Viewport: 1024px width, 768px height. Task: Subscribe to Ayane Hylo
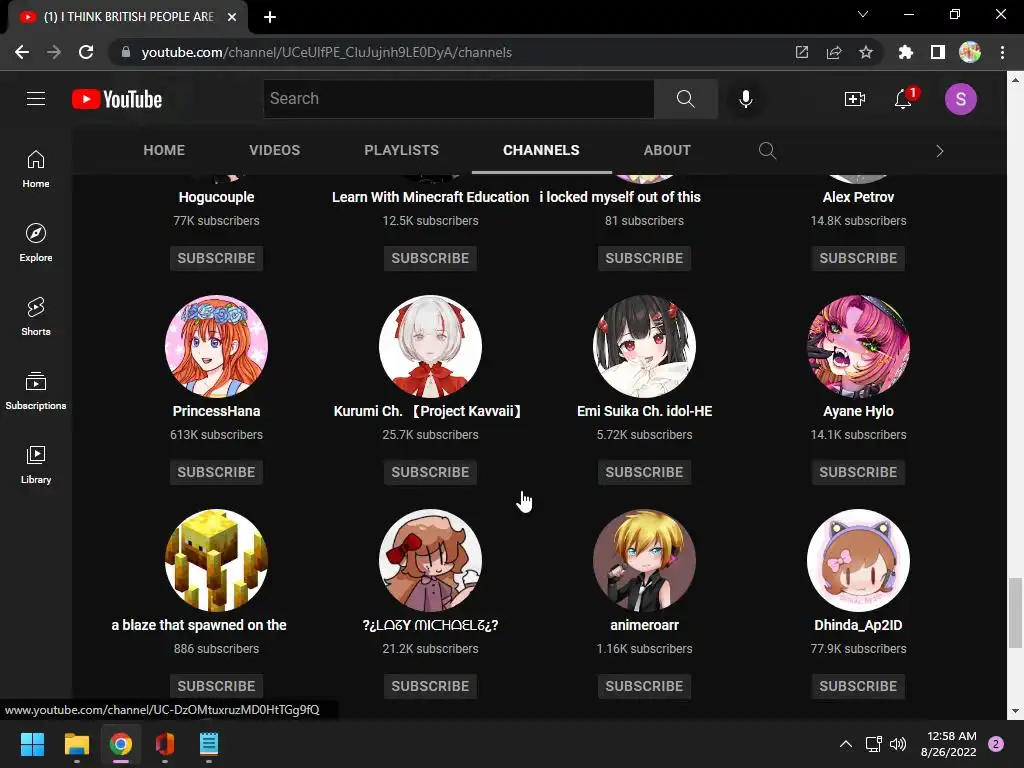click(858, 472)
